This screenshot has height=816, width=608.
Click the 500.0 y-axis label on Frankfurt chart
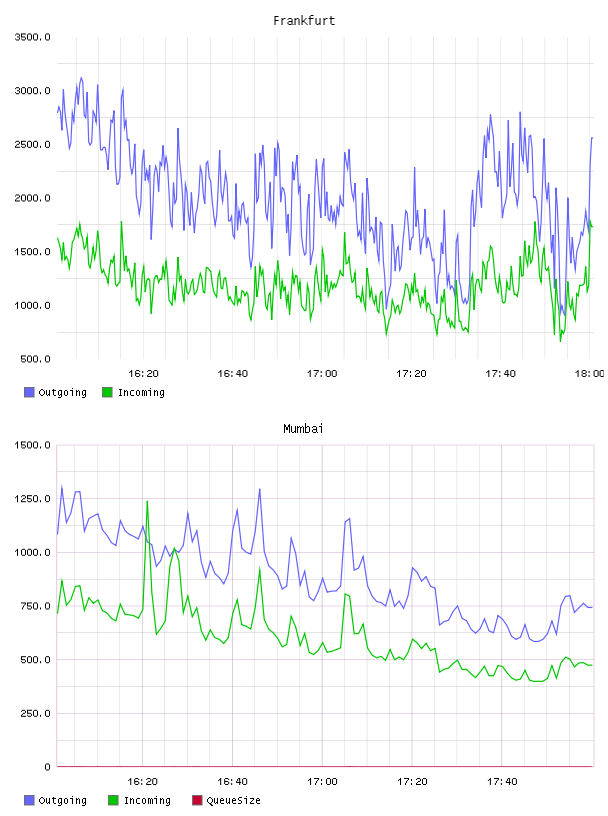click(x=35, y=359)
